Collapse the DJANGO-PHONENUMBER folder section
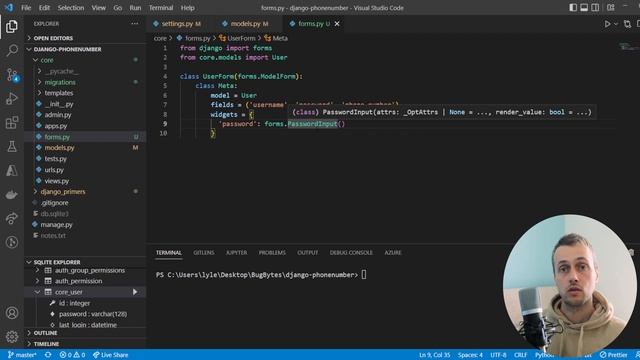 click(x=85, y=49)
